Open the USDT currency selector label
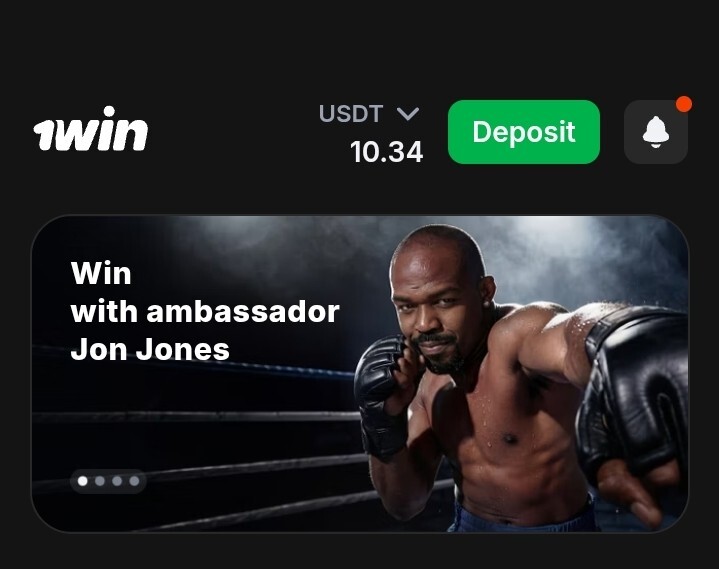 point(351,114)
